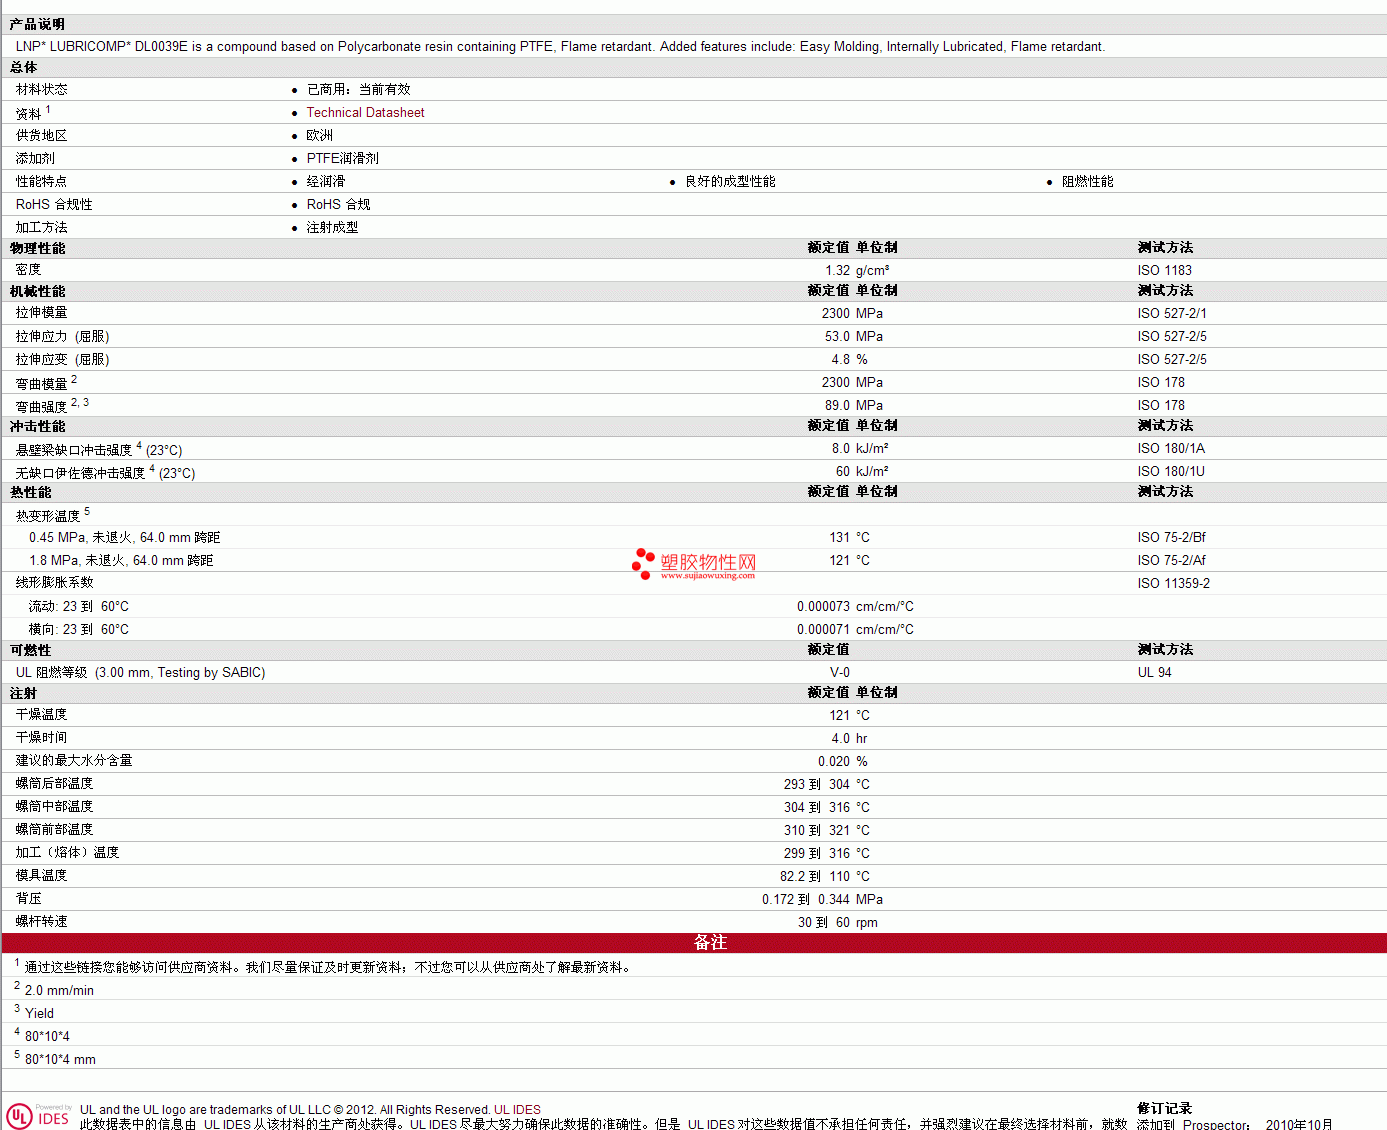Click the 线形膨胀系数 row label

tap(54, 583)
